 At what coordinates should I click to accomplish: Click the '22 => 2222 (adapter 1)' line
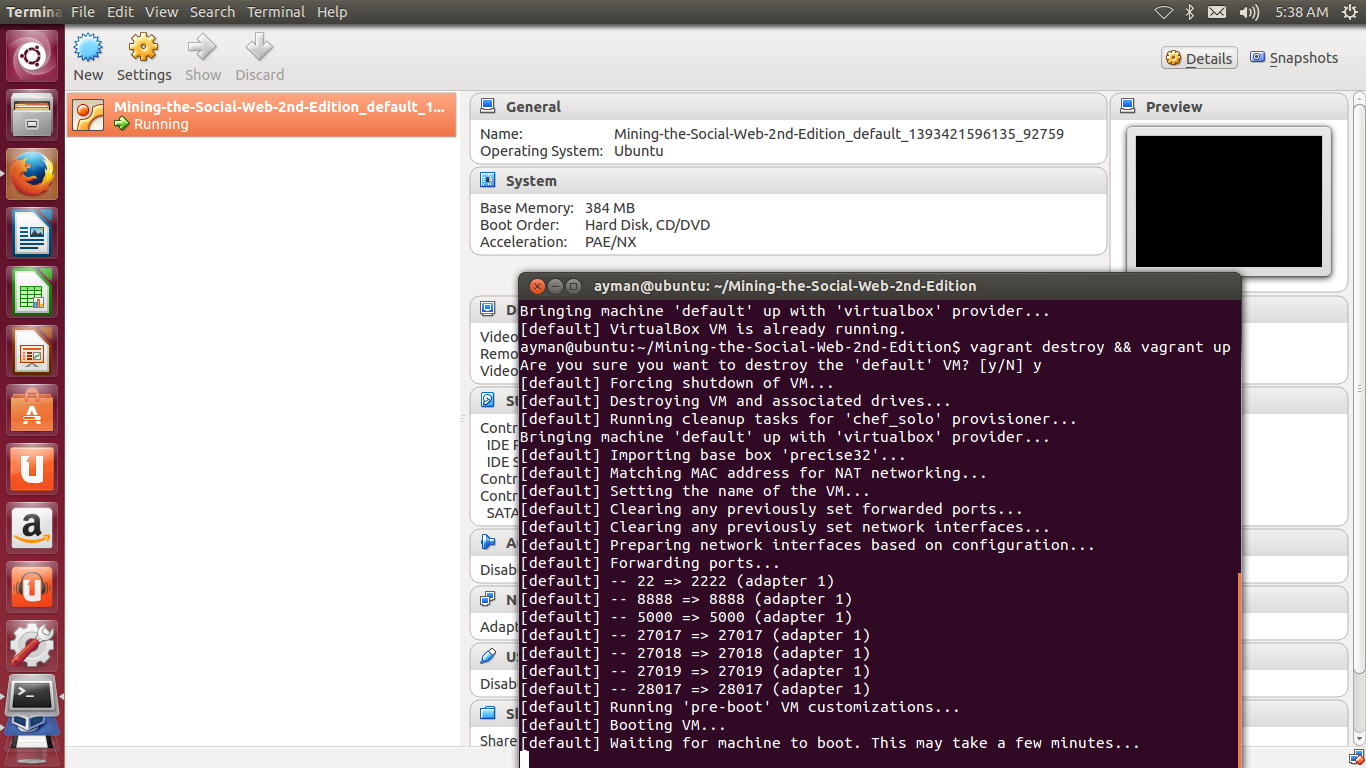pyautogui.click(x=677, y=581)
